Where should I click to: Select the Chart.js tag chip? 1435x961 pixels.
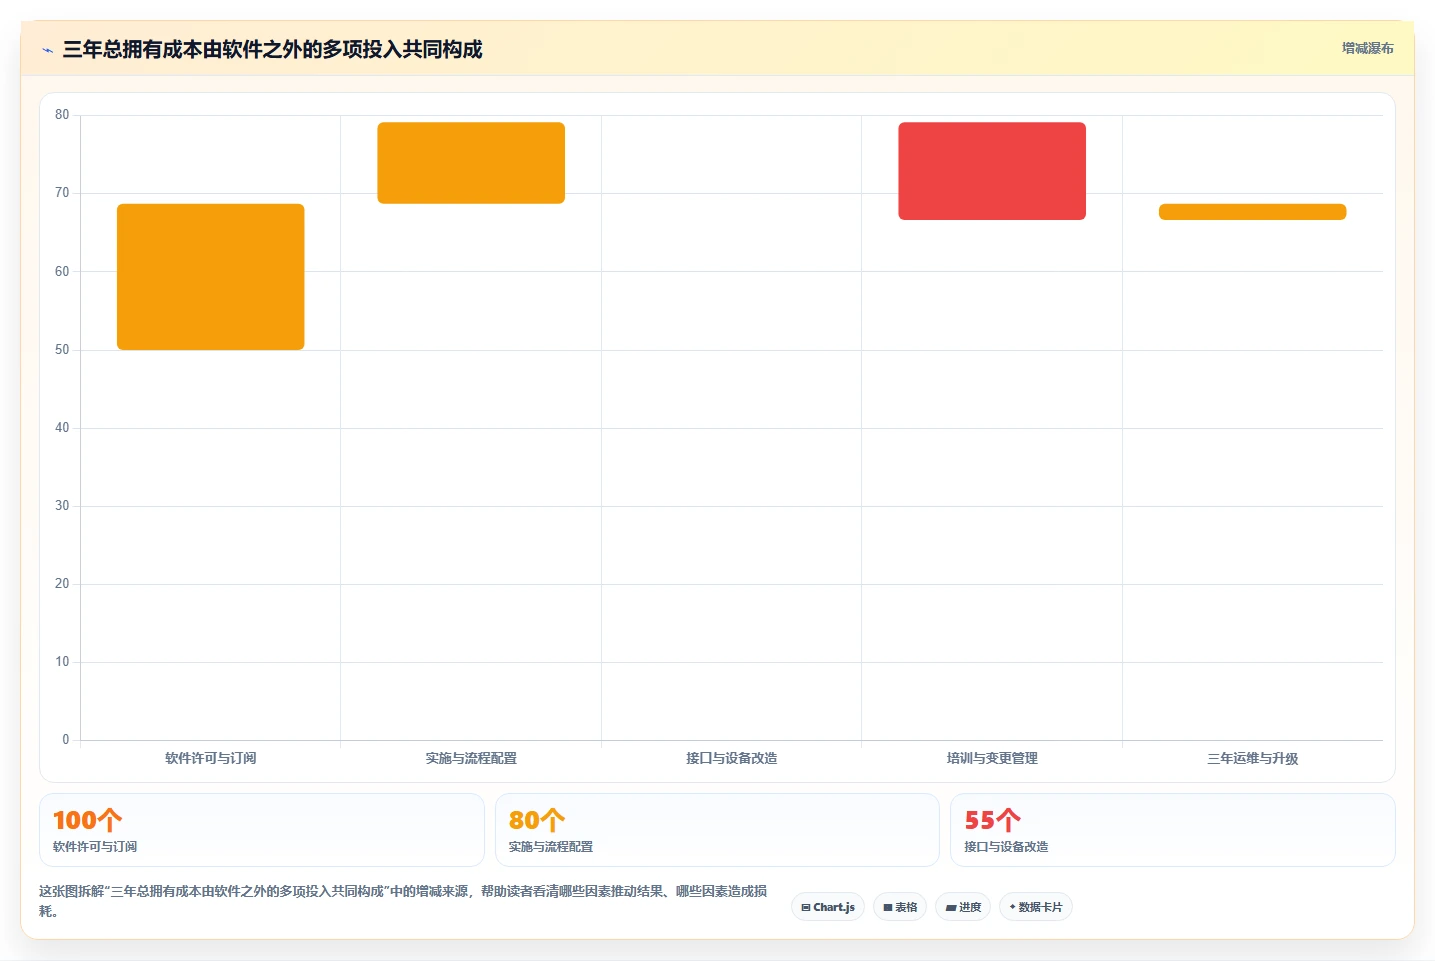[x=828, y=907]
